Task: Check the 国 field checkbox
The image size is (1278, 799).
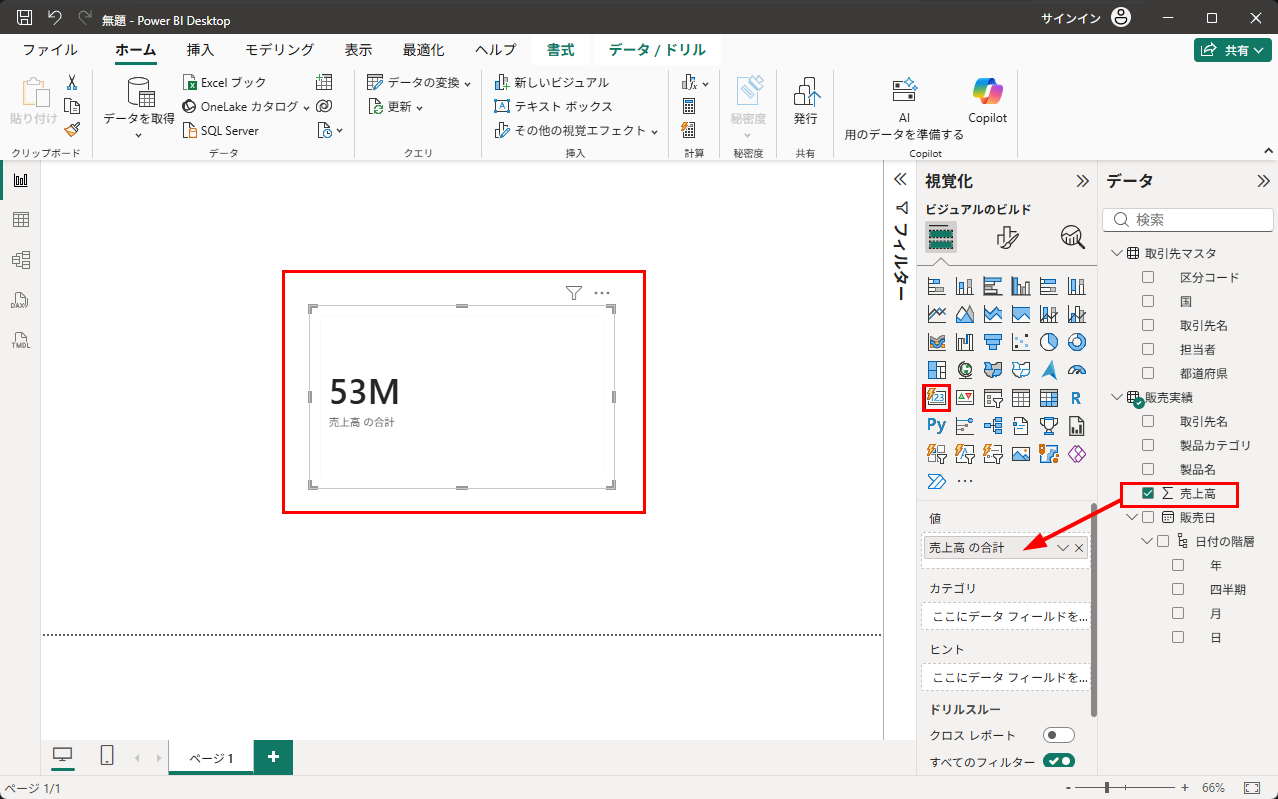Action: pos(1148,301)
